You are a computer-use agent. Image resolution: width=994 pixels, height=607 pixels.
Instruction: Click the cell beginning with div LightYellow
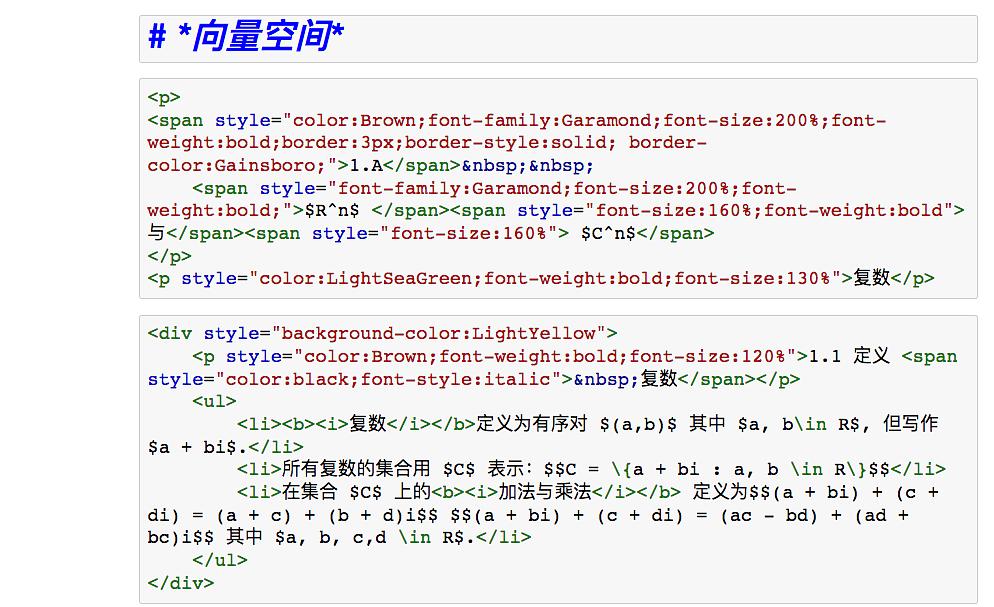pos(558,459)
